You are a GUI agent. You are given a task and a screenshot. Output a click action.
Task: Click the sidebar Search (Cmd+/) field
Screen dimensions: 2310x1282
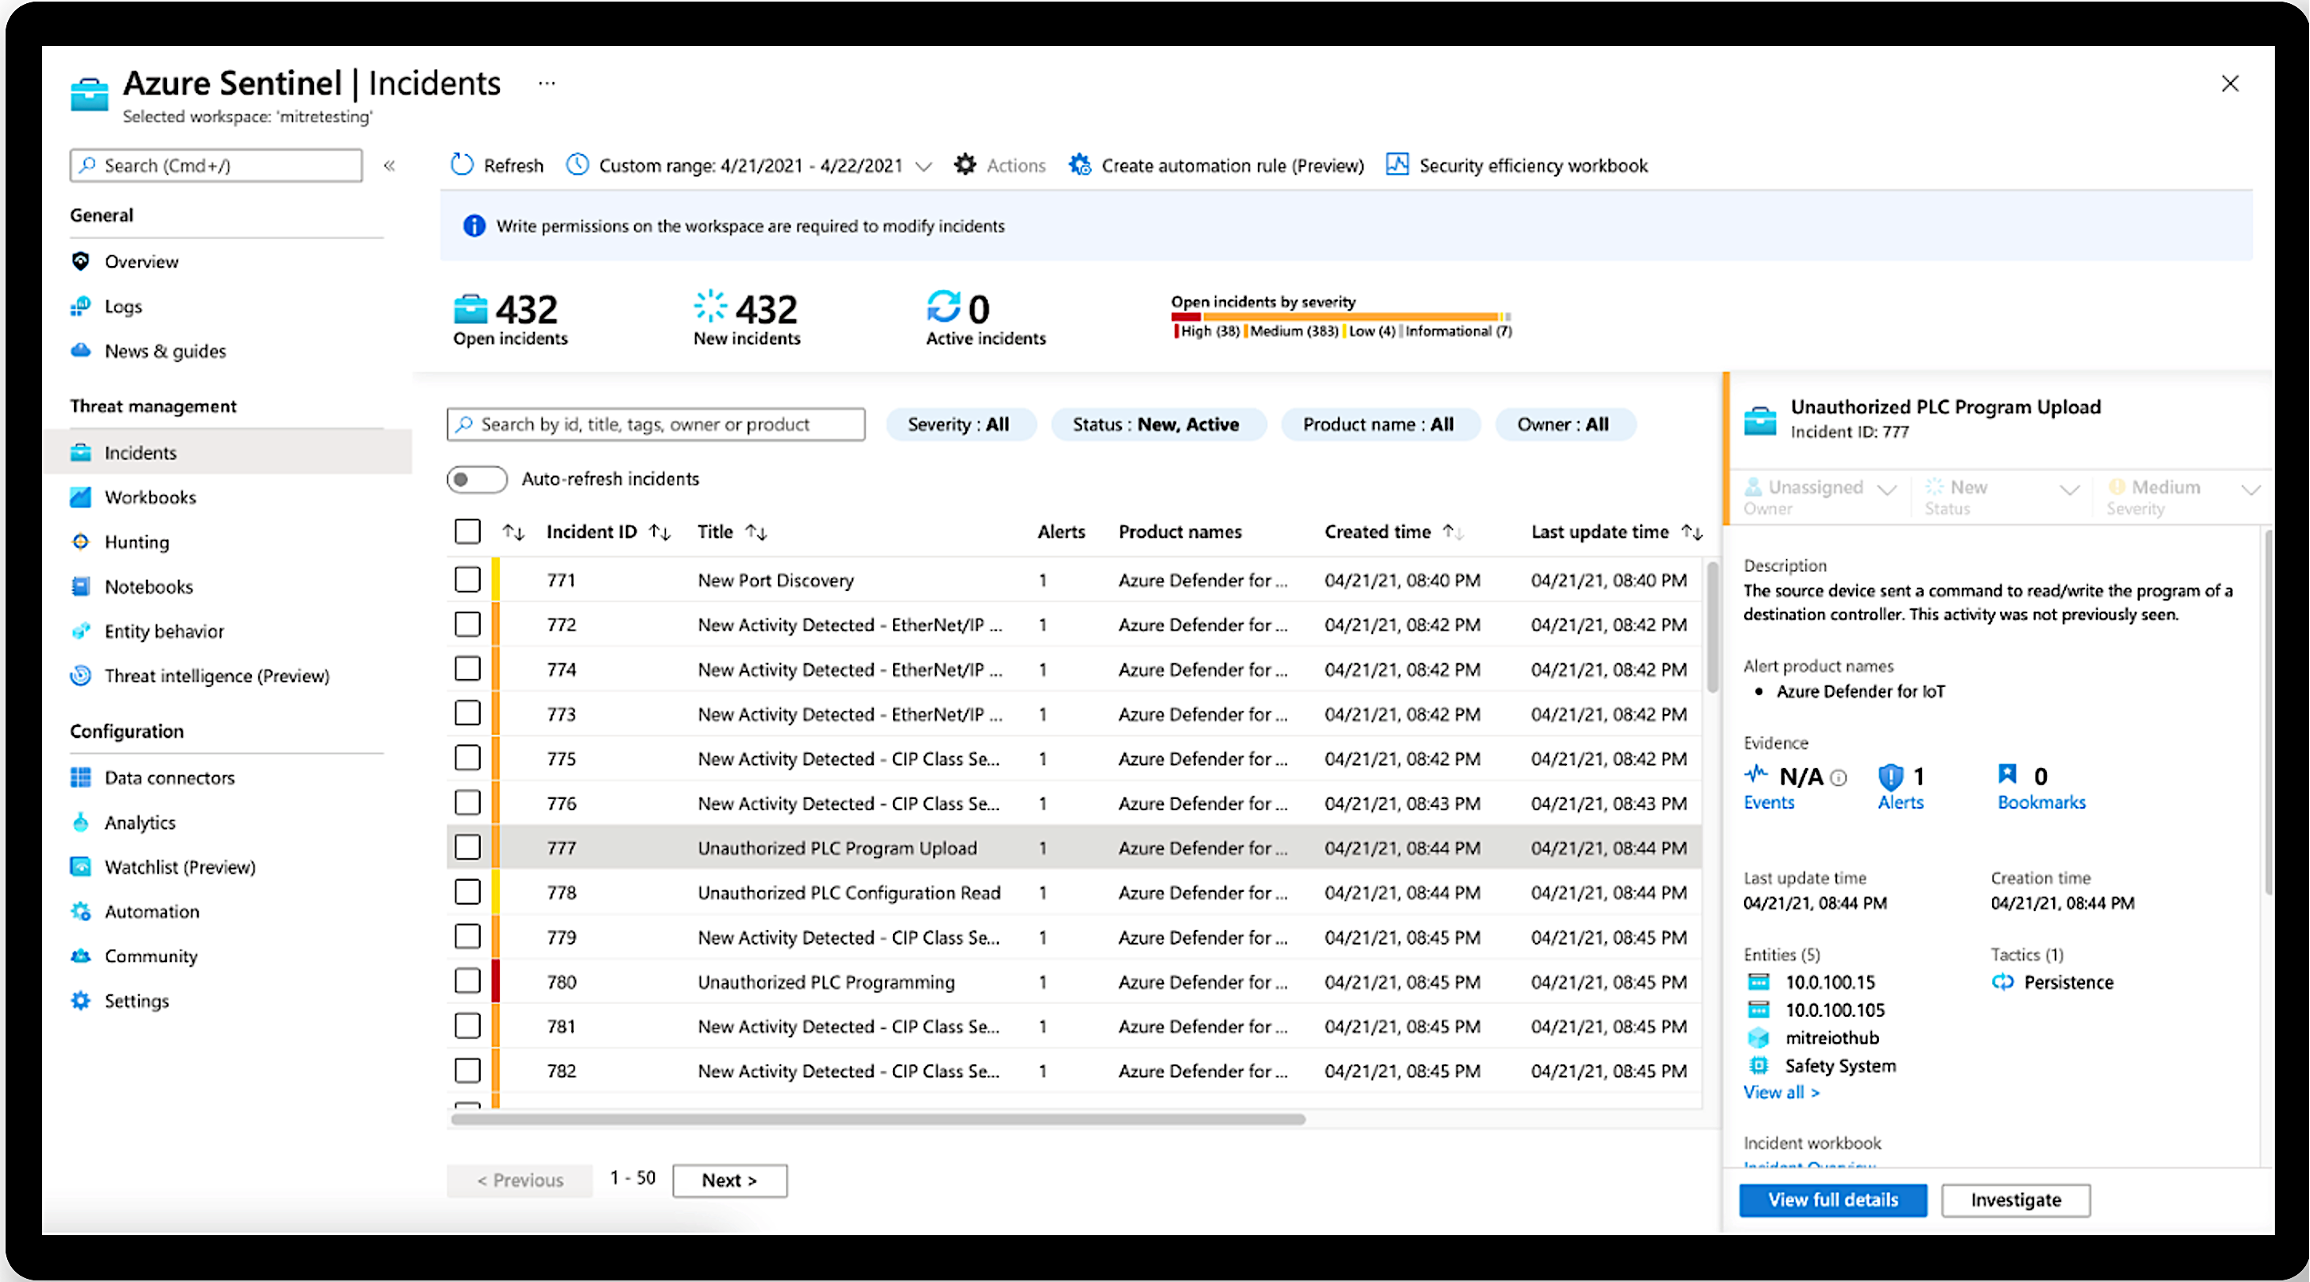216,165
